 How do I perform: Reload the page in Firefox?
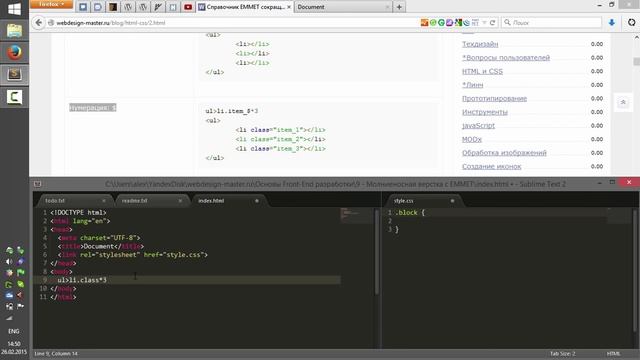[493, 23]
